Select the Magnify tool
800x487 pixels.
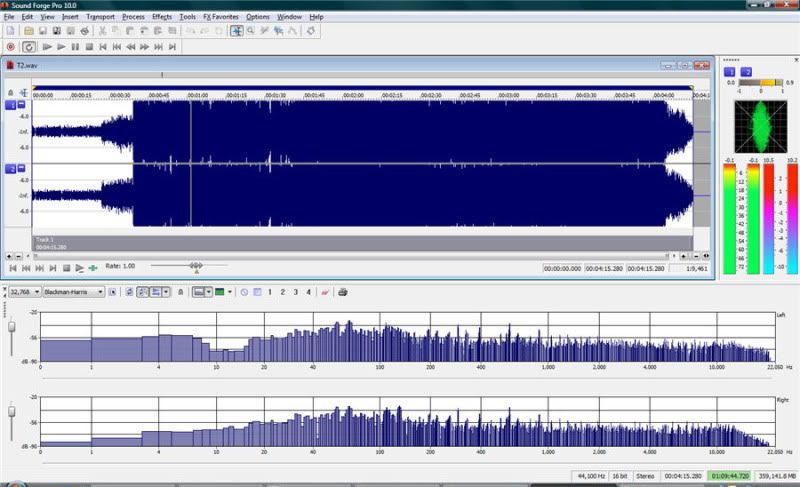click(x=251, y=31)
